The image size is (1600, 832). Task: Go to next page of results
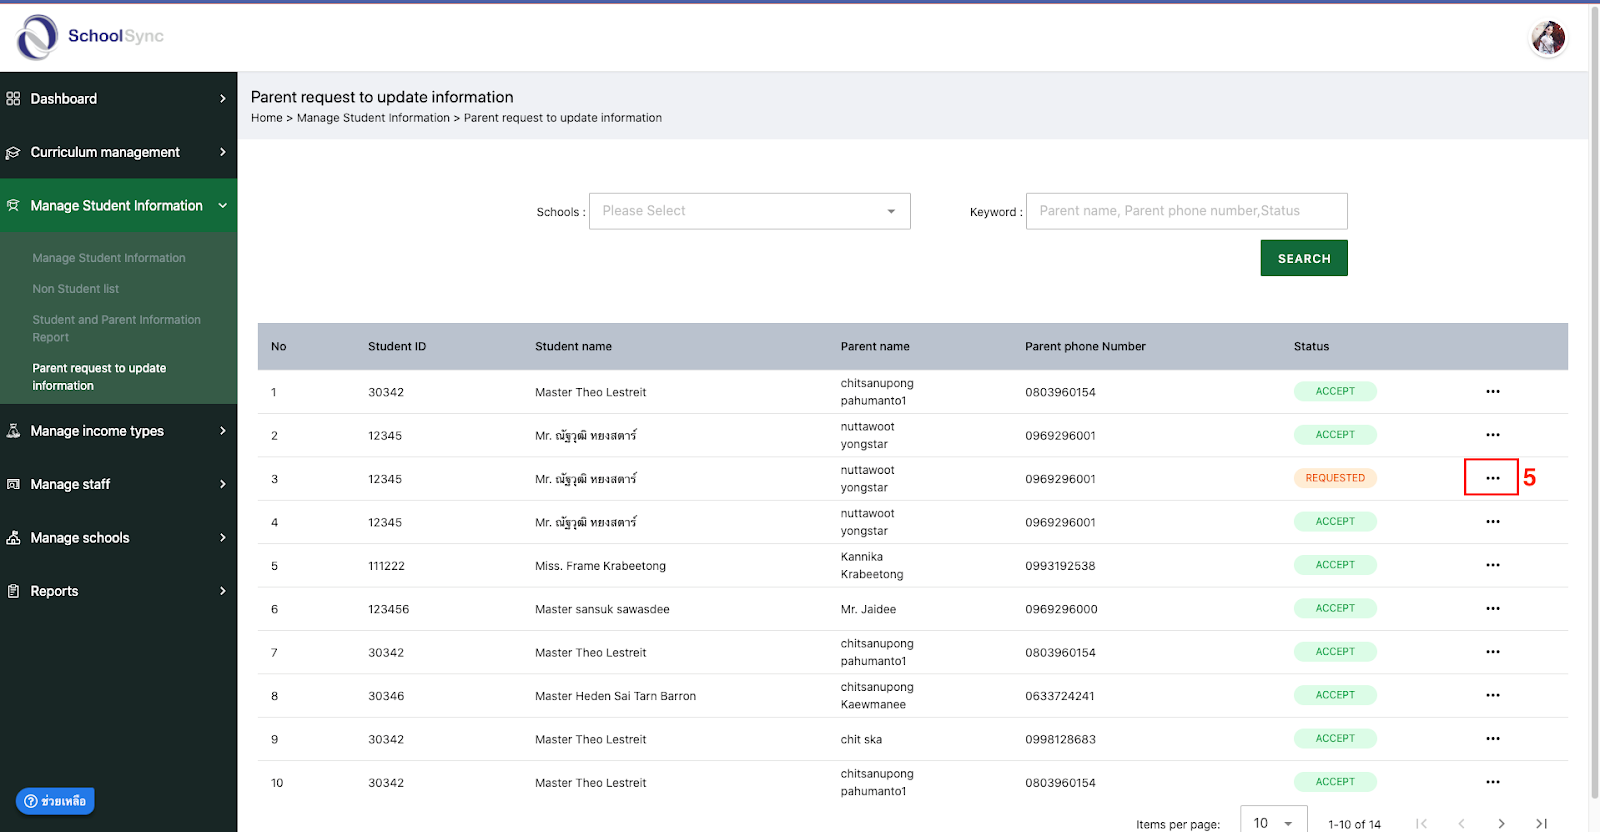[x=1501, y=824]
